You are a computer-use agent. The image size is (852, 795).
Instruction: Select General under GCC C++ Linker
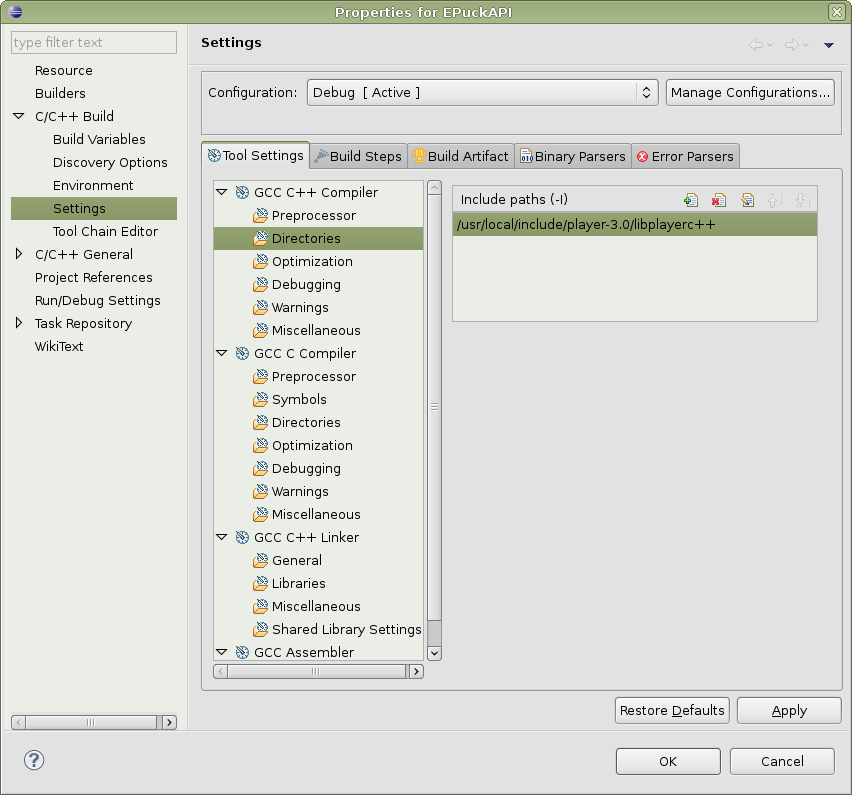tap(297, 560)
